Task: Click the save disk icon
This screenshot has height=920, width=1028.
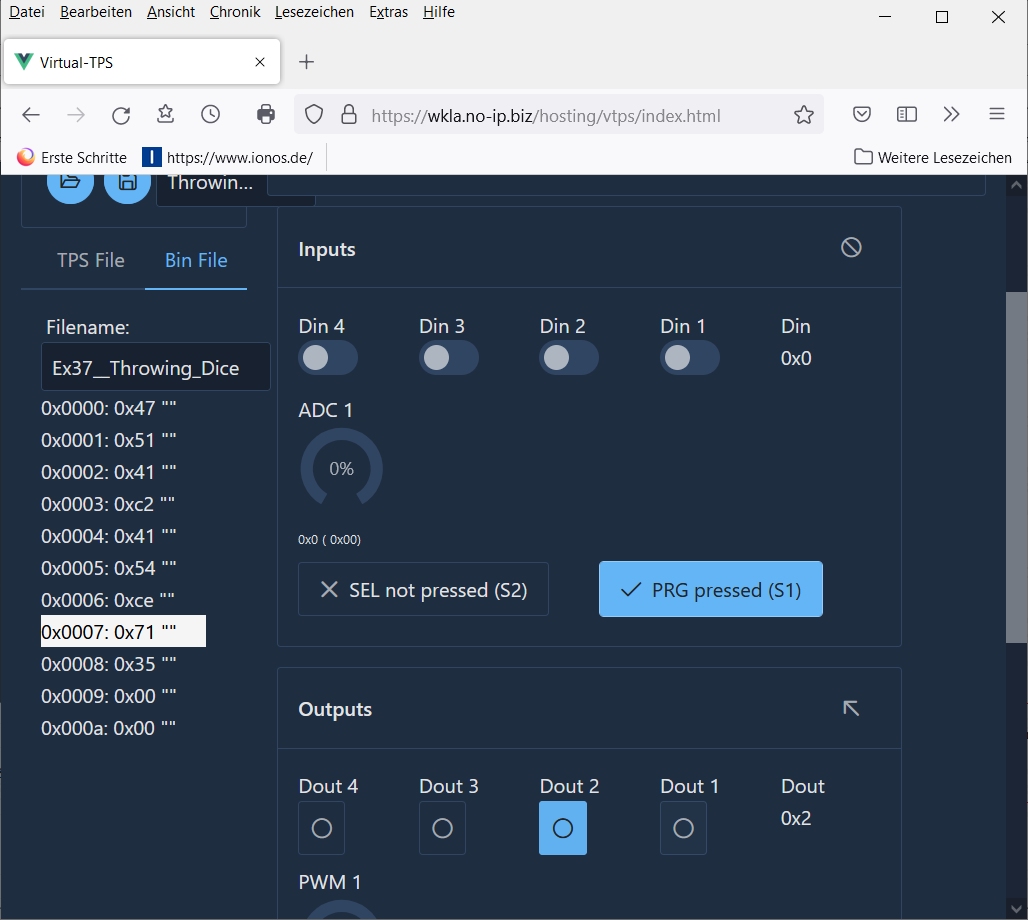Action: click(x=127, y=182)
